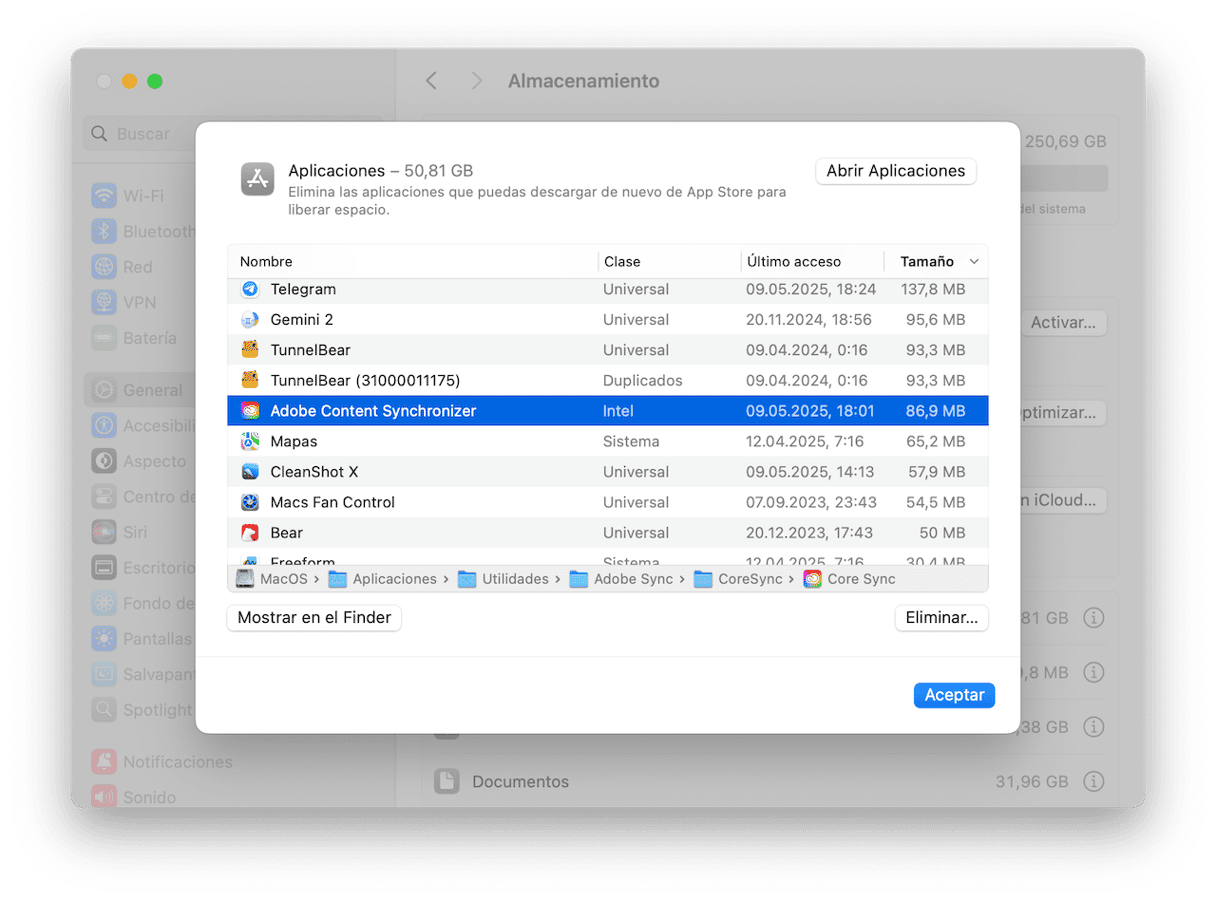Viewport: 1216px width, 901px height.
Task: Select Pantallas in the settings sidebar
Action: click(141, 639)
